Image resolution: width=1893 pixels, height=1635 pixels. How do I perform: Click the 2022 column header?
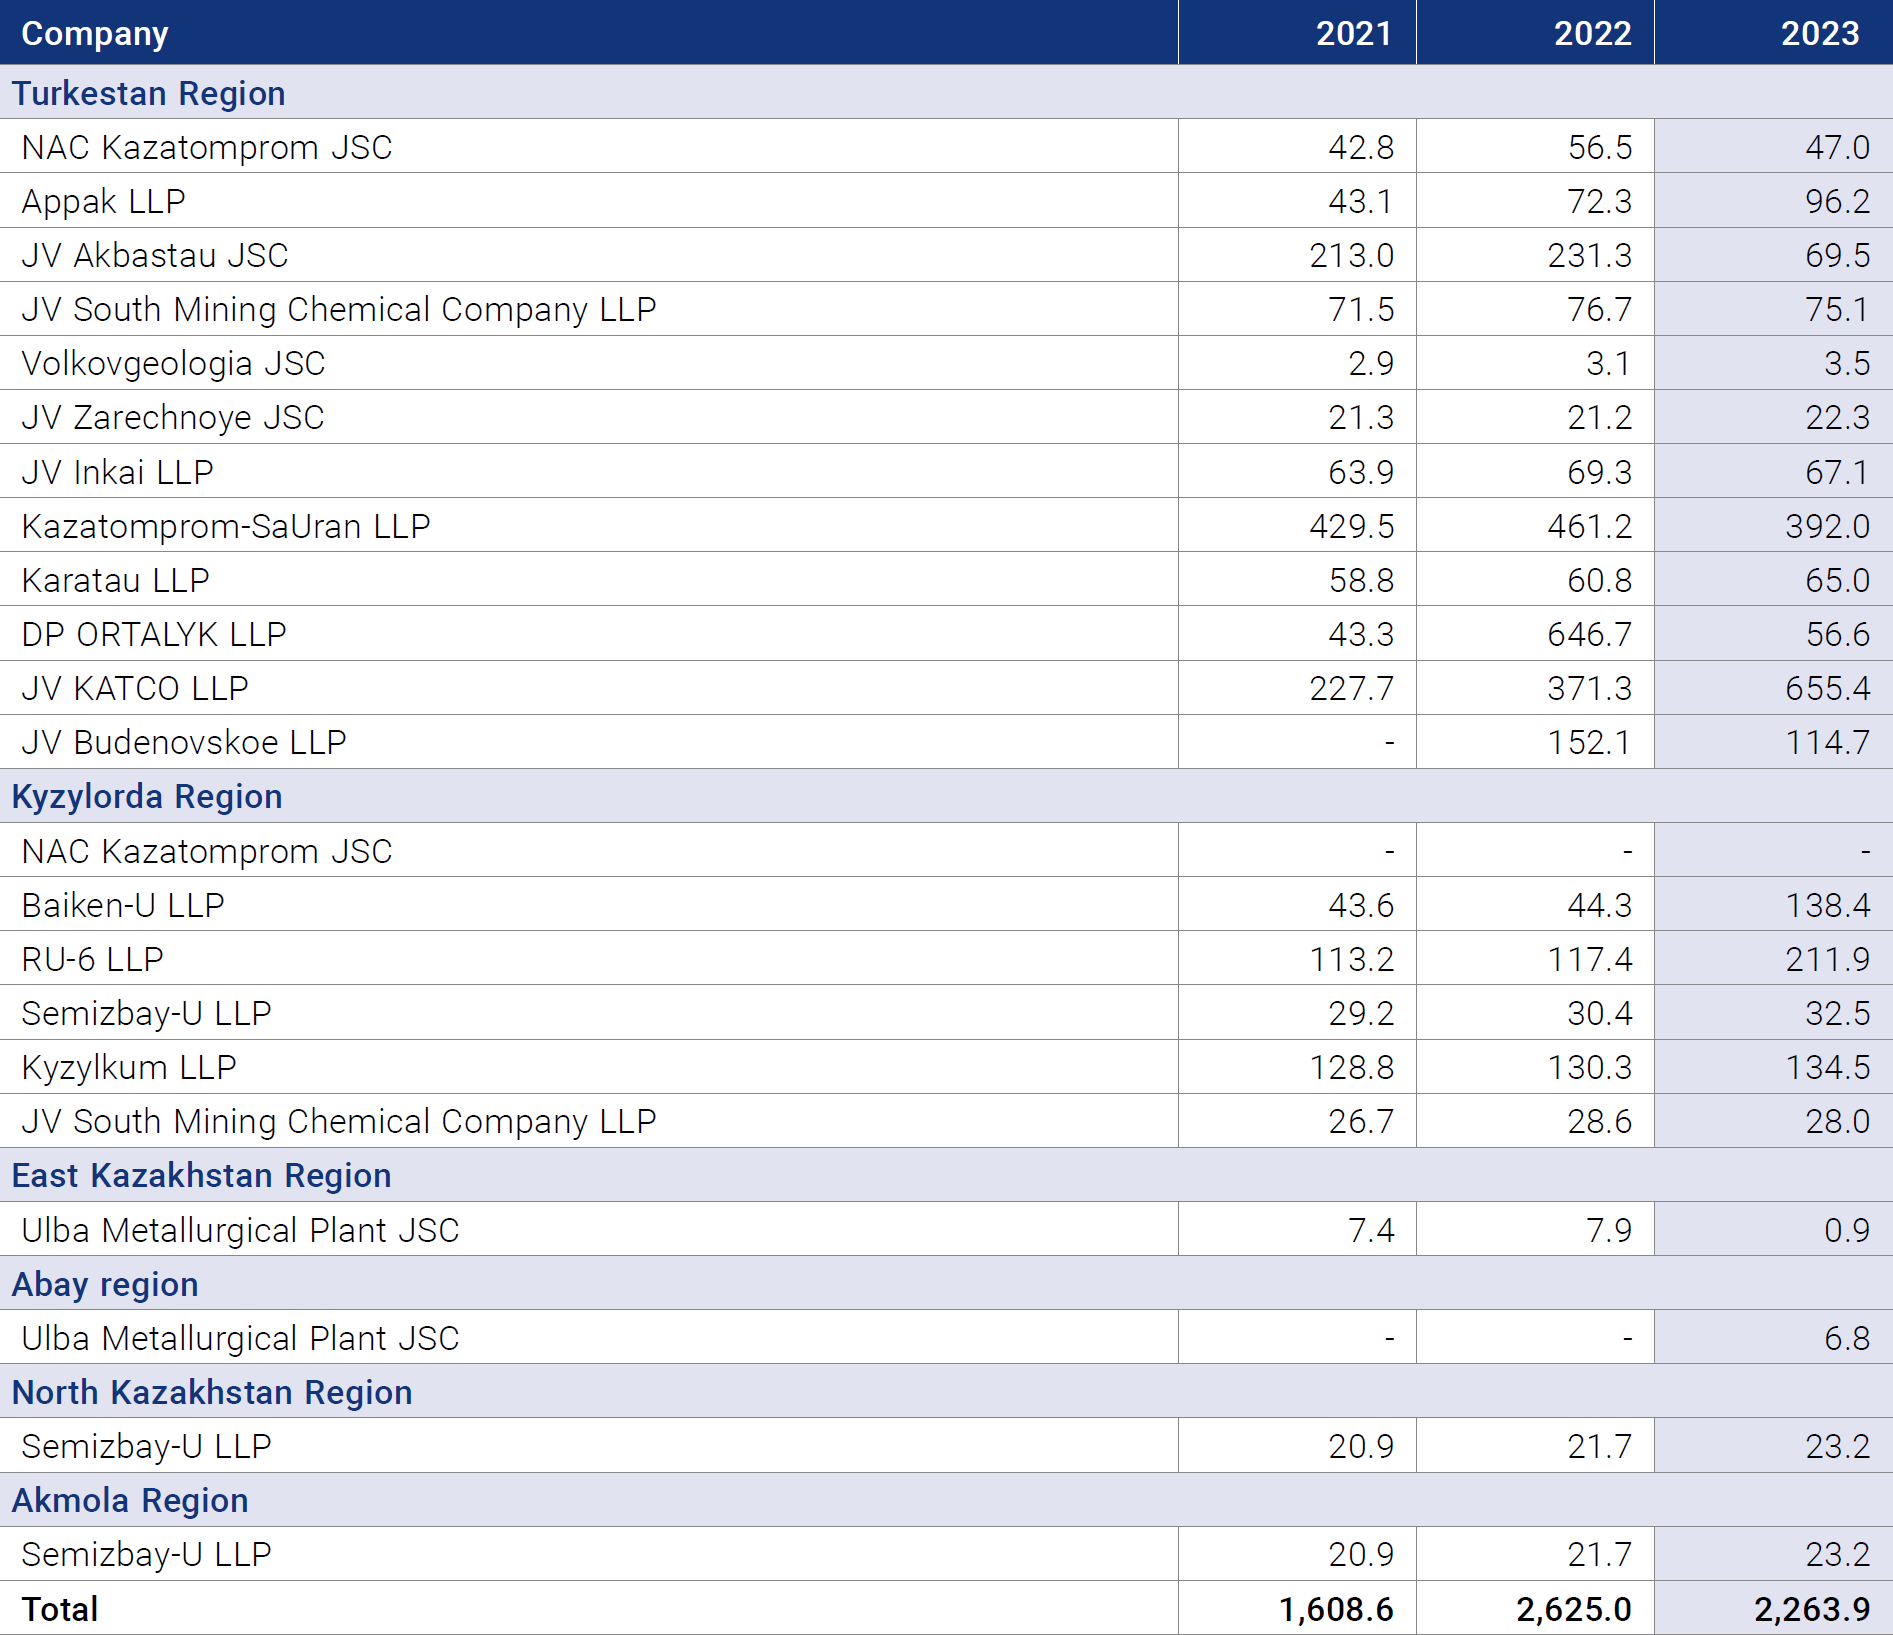click(x=1592, y=33)
